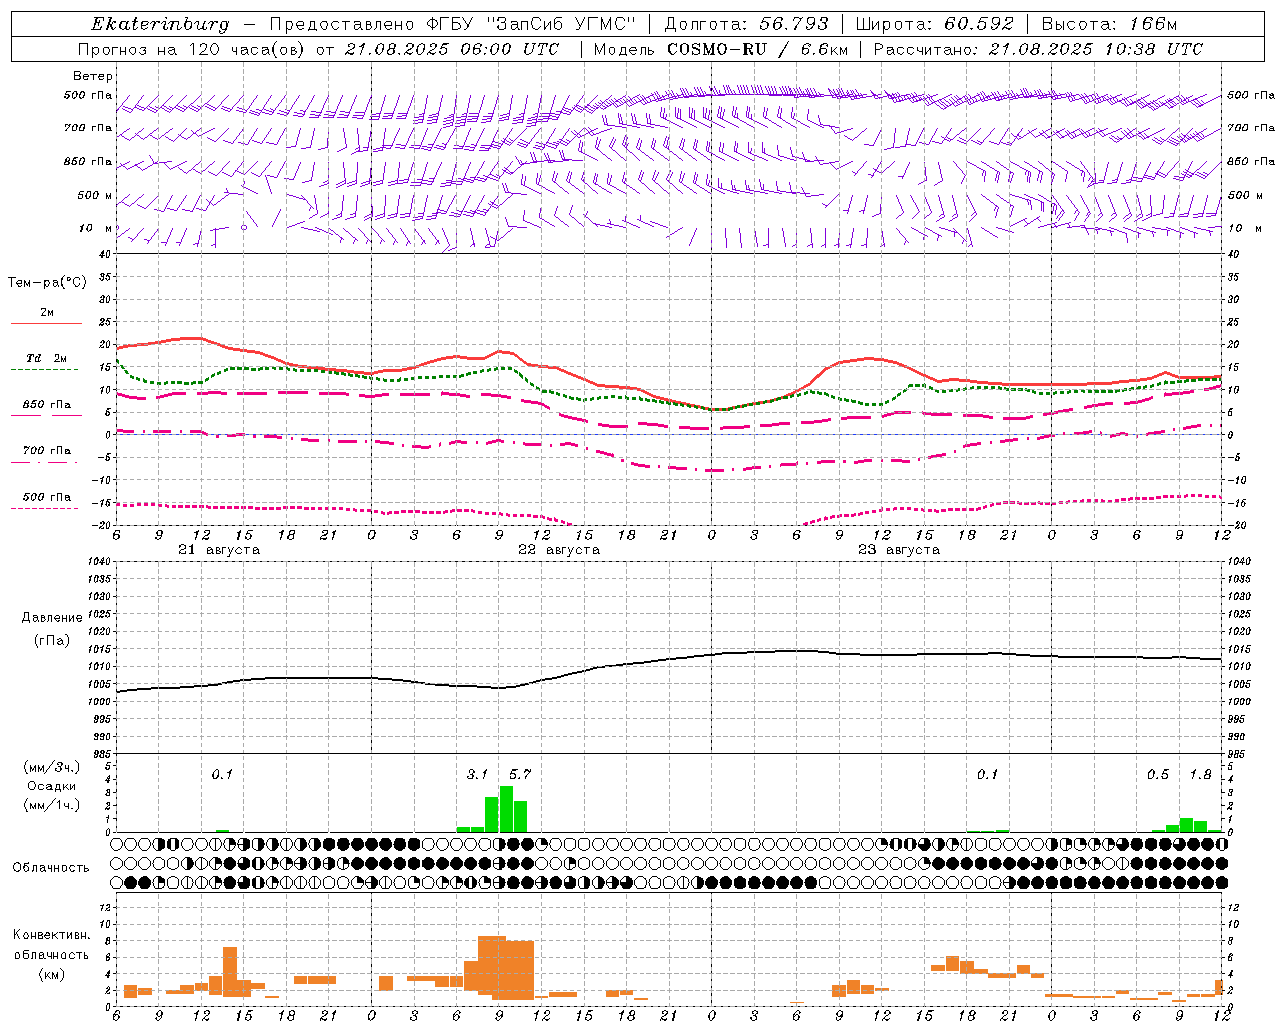Select the 'Высота: 166м' elevation text
1280x1024 pixels.
click(x=1109, y=24)
